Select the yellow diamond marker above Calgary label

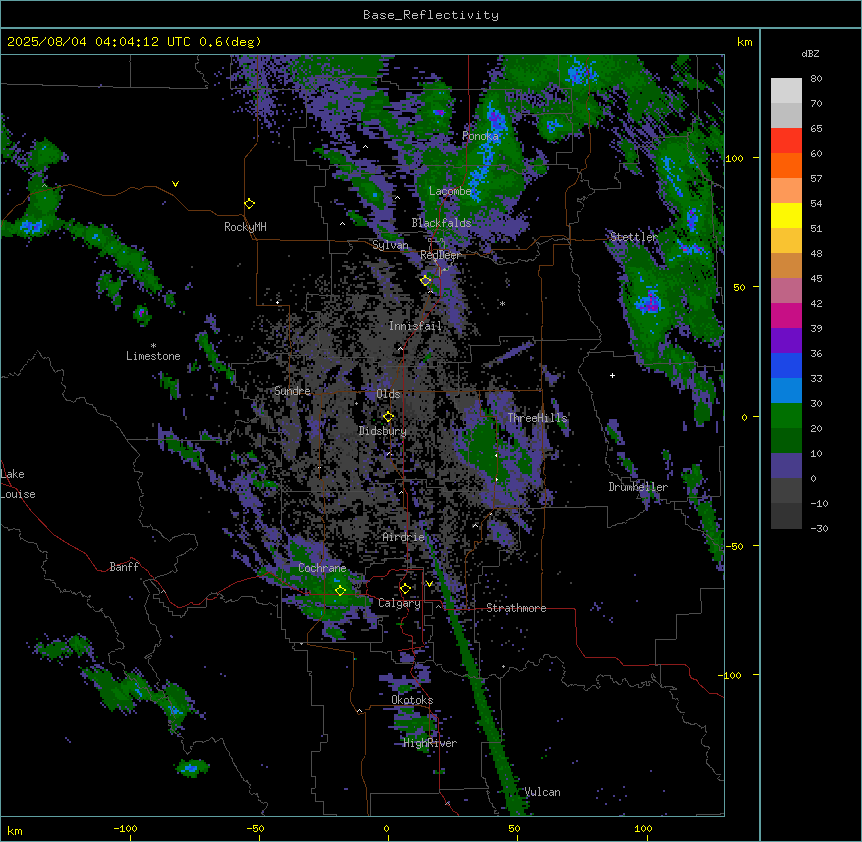tap(405, 589)
